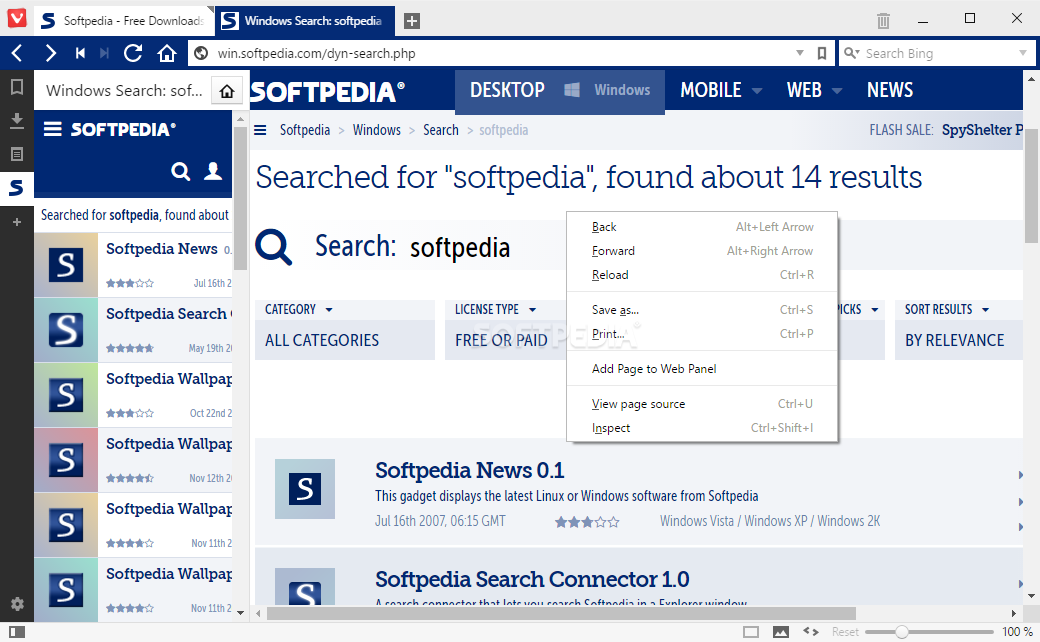
Task: Open the hamburger menu in web panel
Action: click(52, 129)
